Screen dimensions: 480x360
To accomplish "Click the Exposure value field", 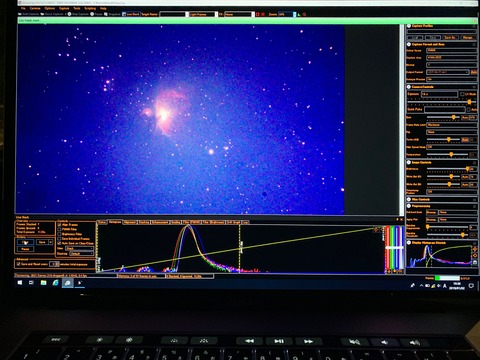I will click(439, 94).
